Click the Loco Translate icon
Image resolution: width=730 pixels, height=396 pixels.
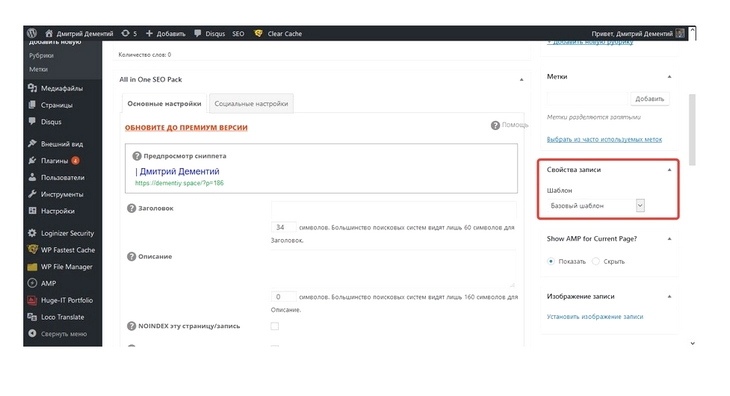click(x=32, y=317)
